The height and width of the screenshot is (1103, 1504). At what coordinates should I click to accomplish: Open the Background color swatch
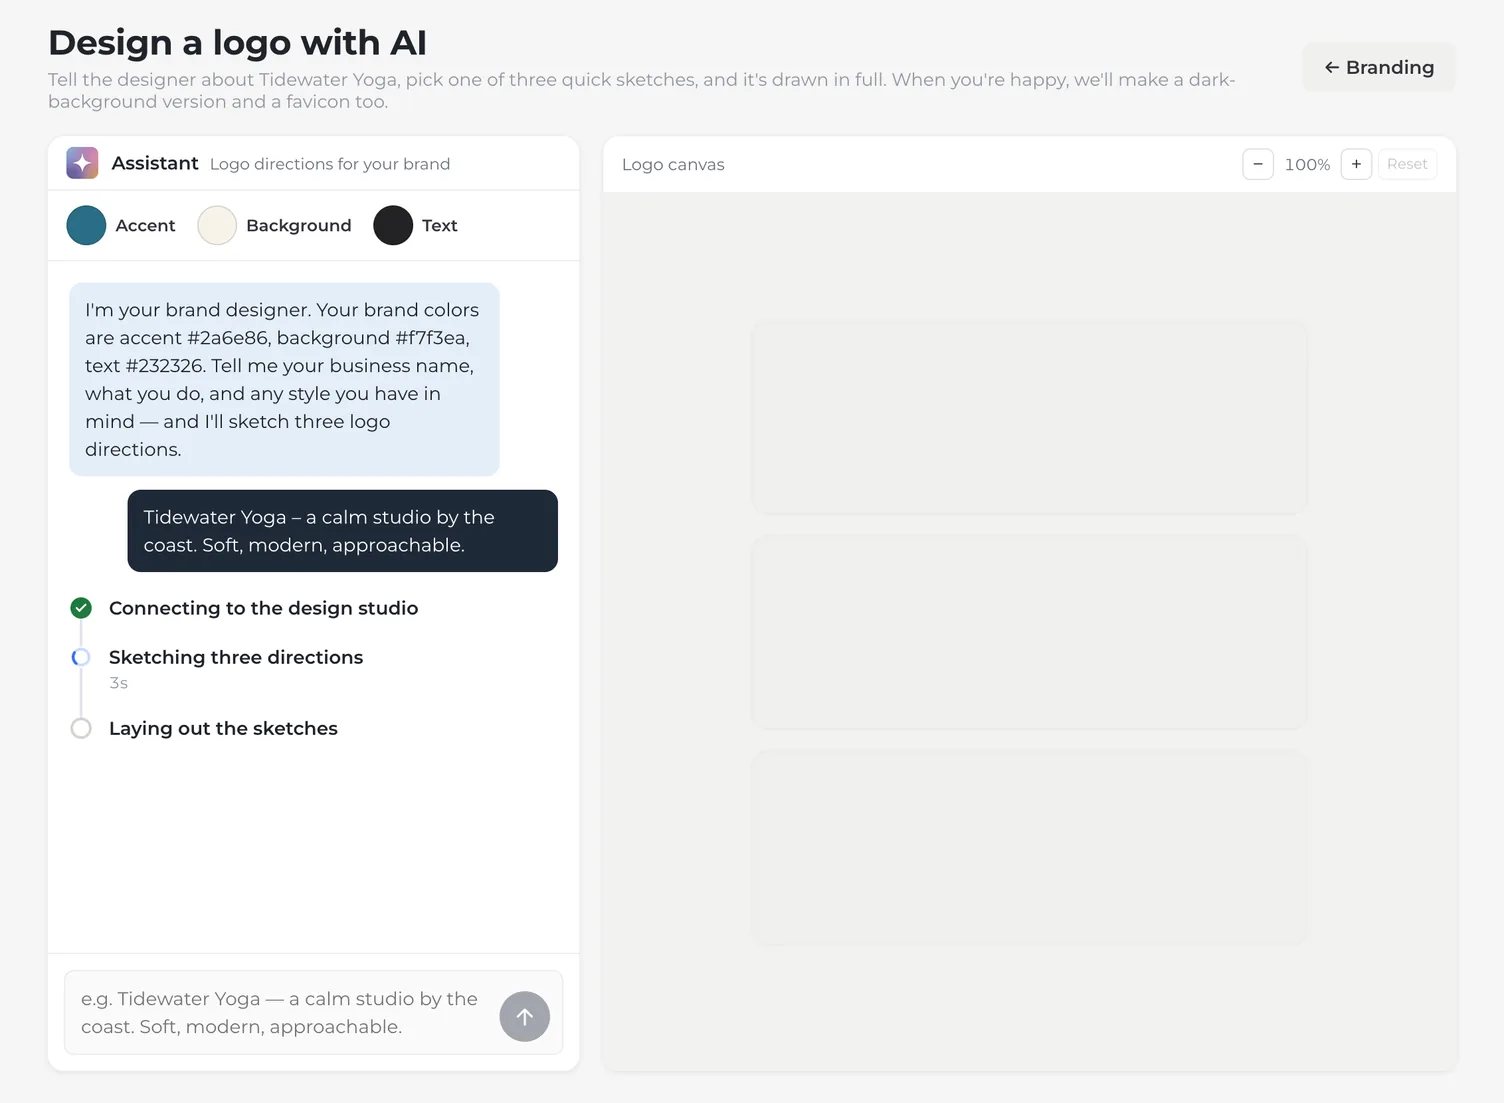(x=217, y=225)
